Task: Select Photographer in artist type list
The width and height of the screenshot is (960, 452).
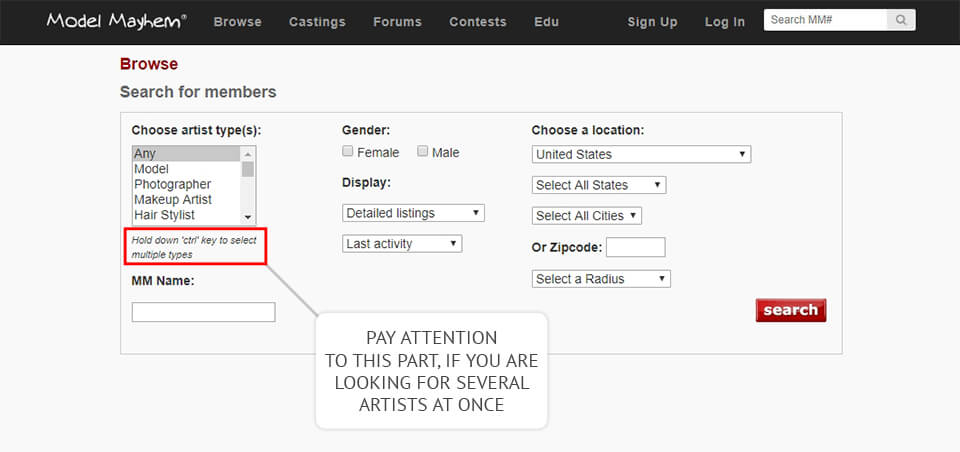Action: pyautogui.click(x=173, y=185)
